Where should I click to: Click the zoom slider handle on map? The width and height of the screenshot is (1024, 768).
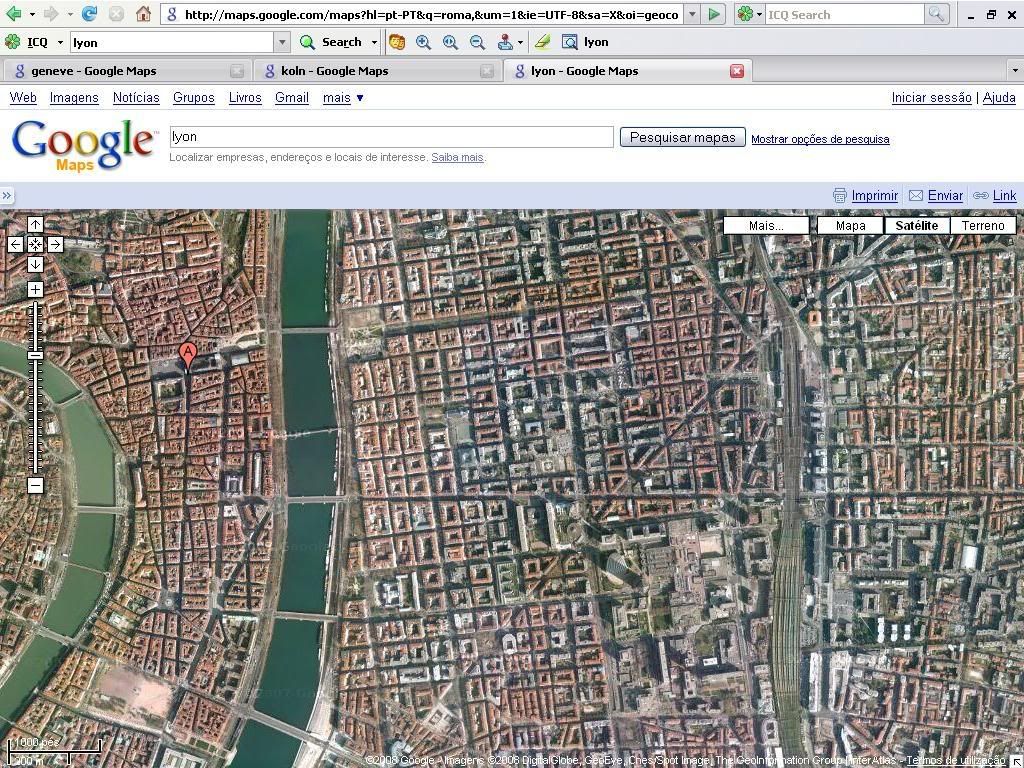(35, 356)
